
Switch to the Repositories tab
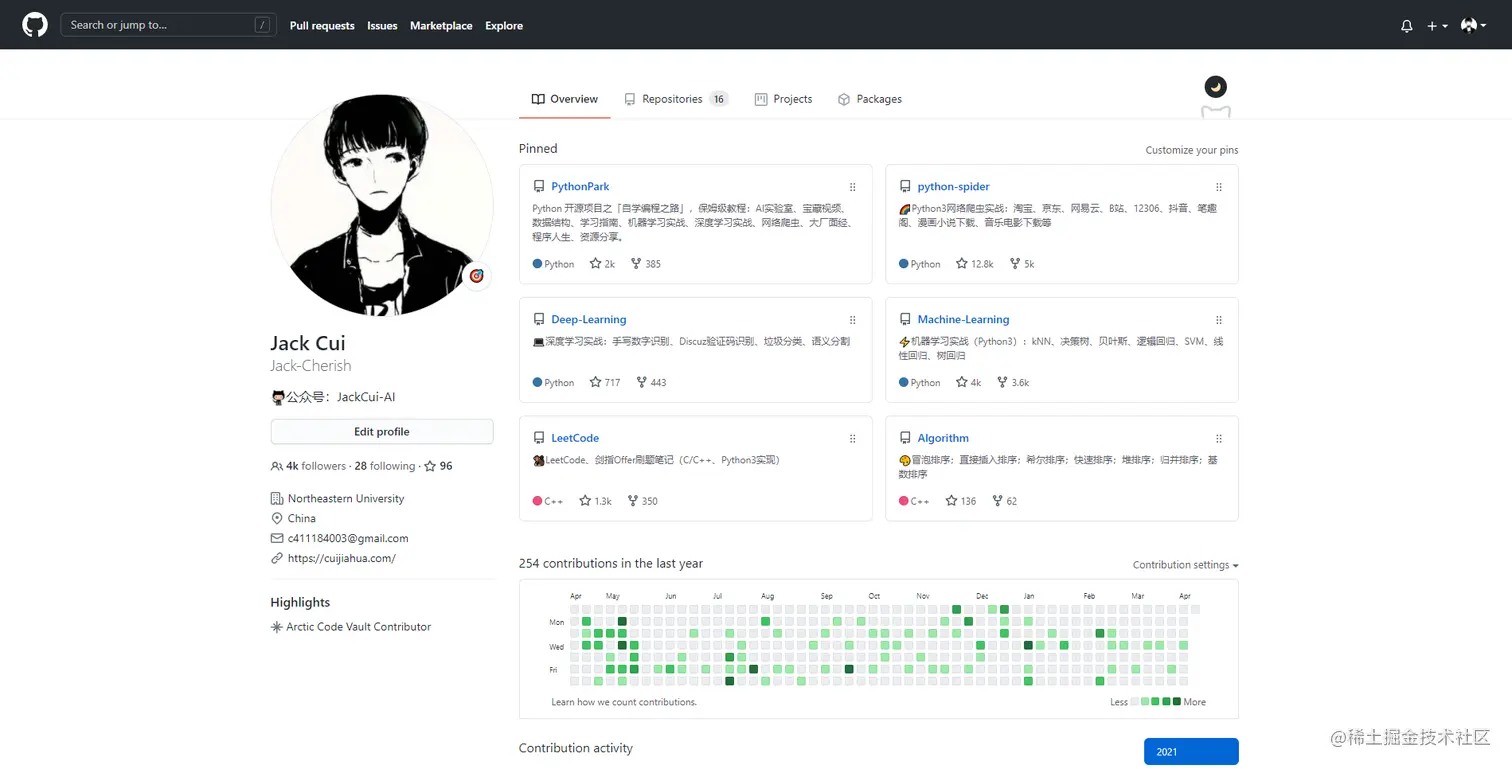click(676, 99)
